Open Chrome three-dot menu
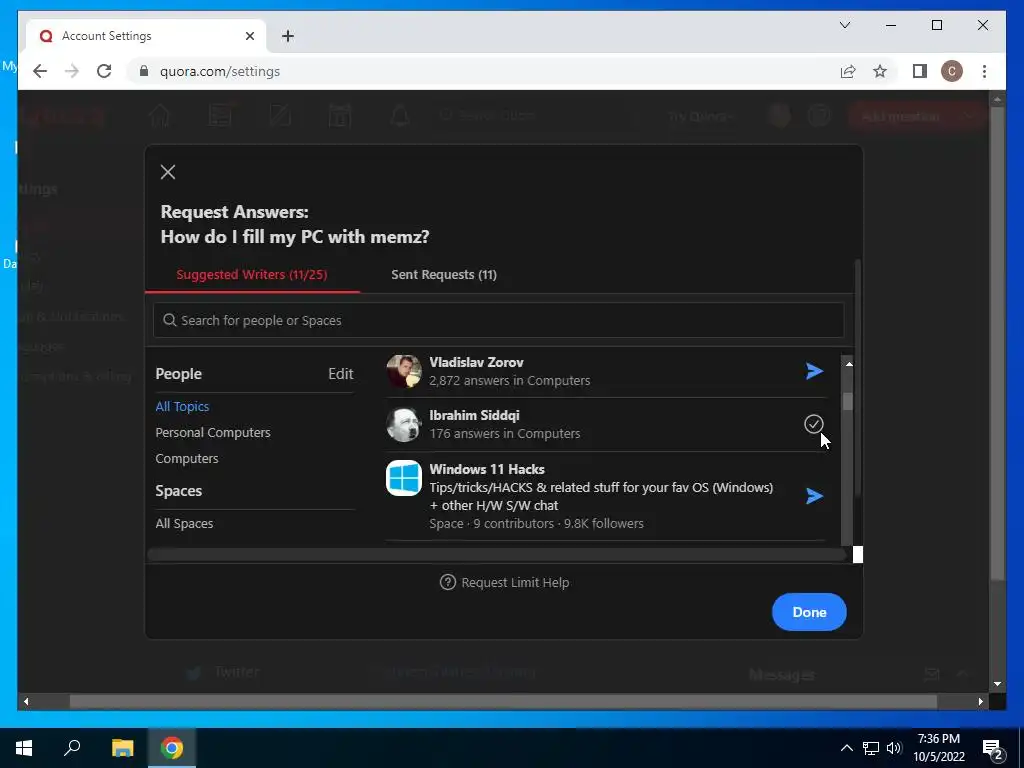Image resolution: width=1024 pixels, height=768 pixels. [x=984, y=71]
